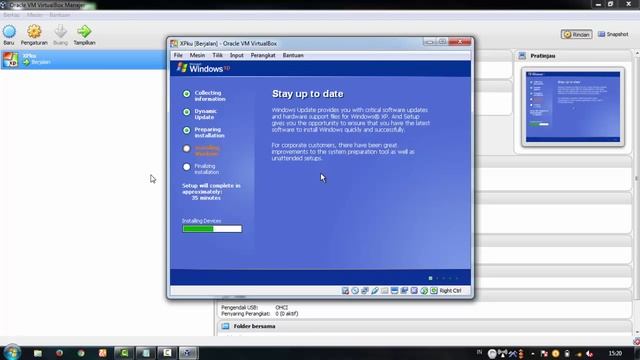Click the volume icon in system tray

pos(589,353)
